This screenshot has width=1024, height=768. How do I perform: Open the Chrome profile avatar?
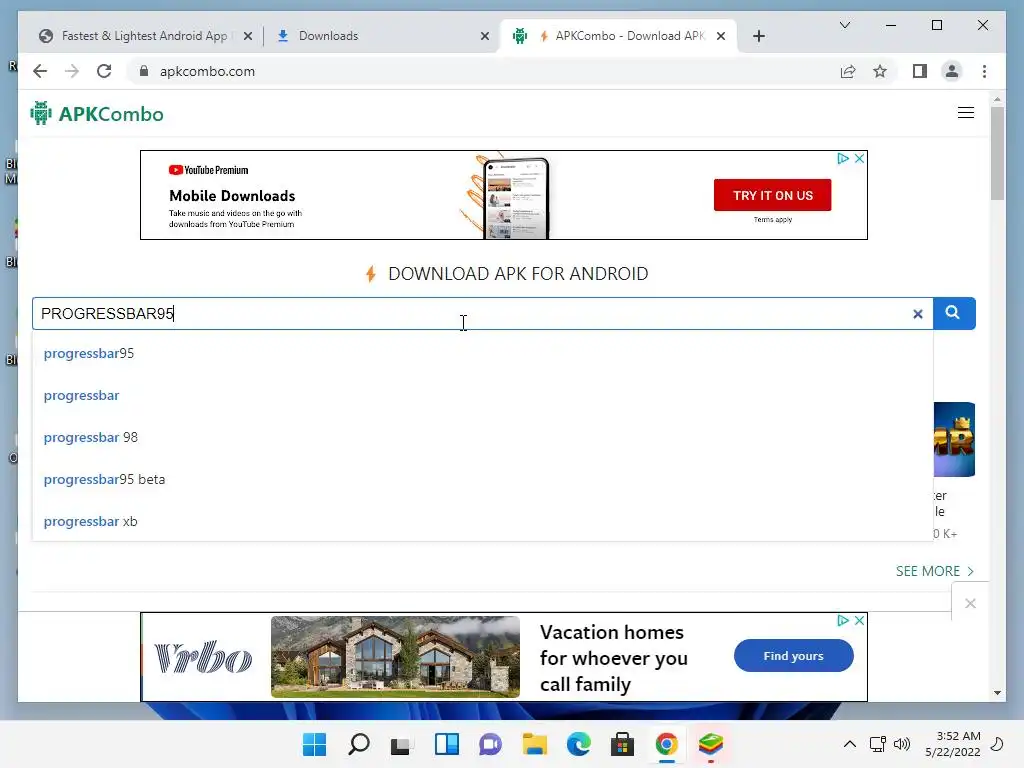[x=952, y=71]
